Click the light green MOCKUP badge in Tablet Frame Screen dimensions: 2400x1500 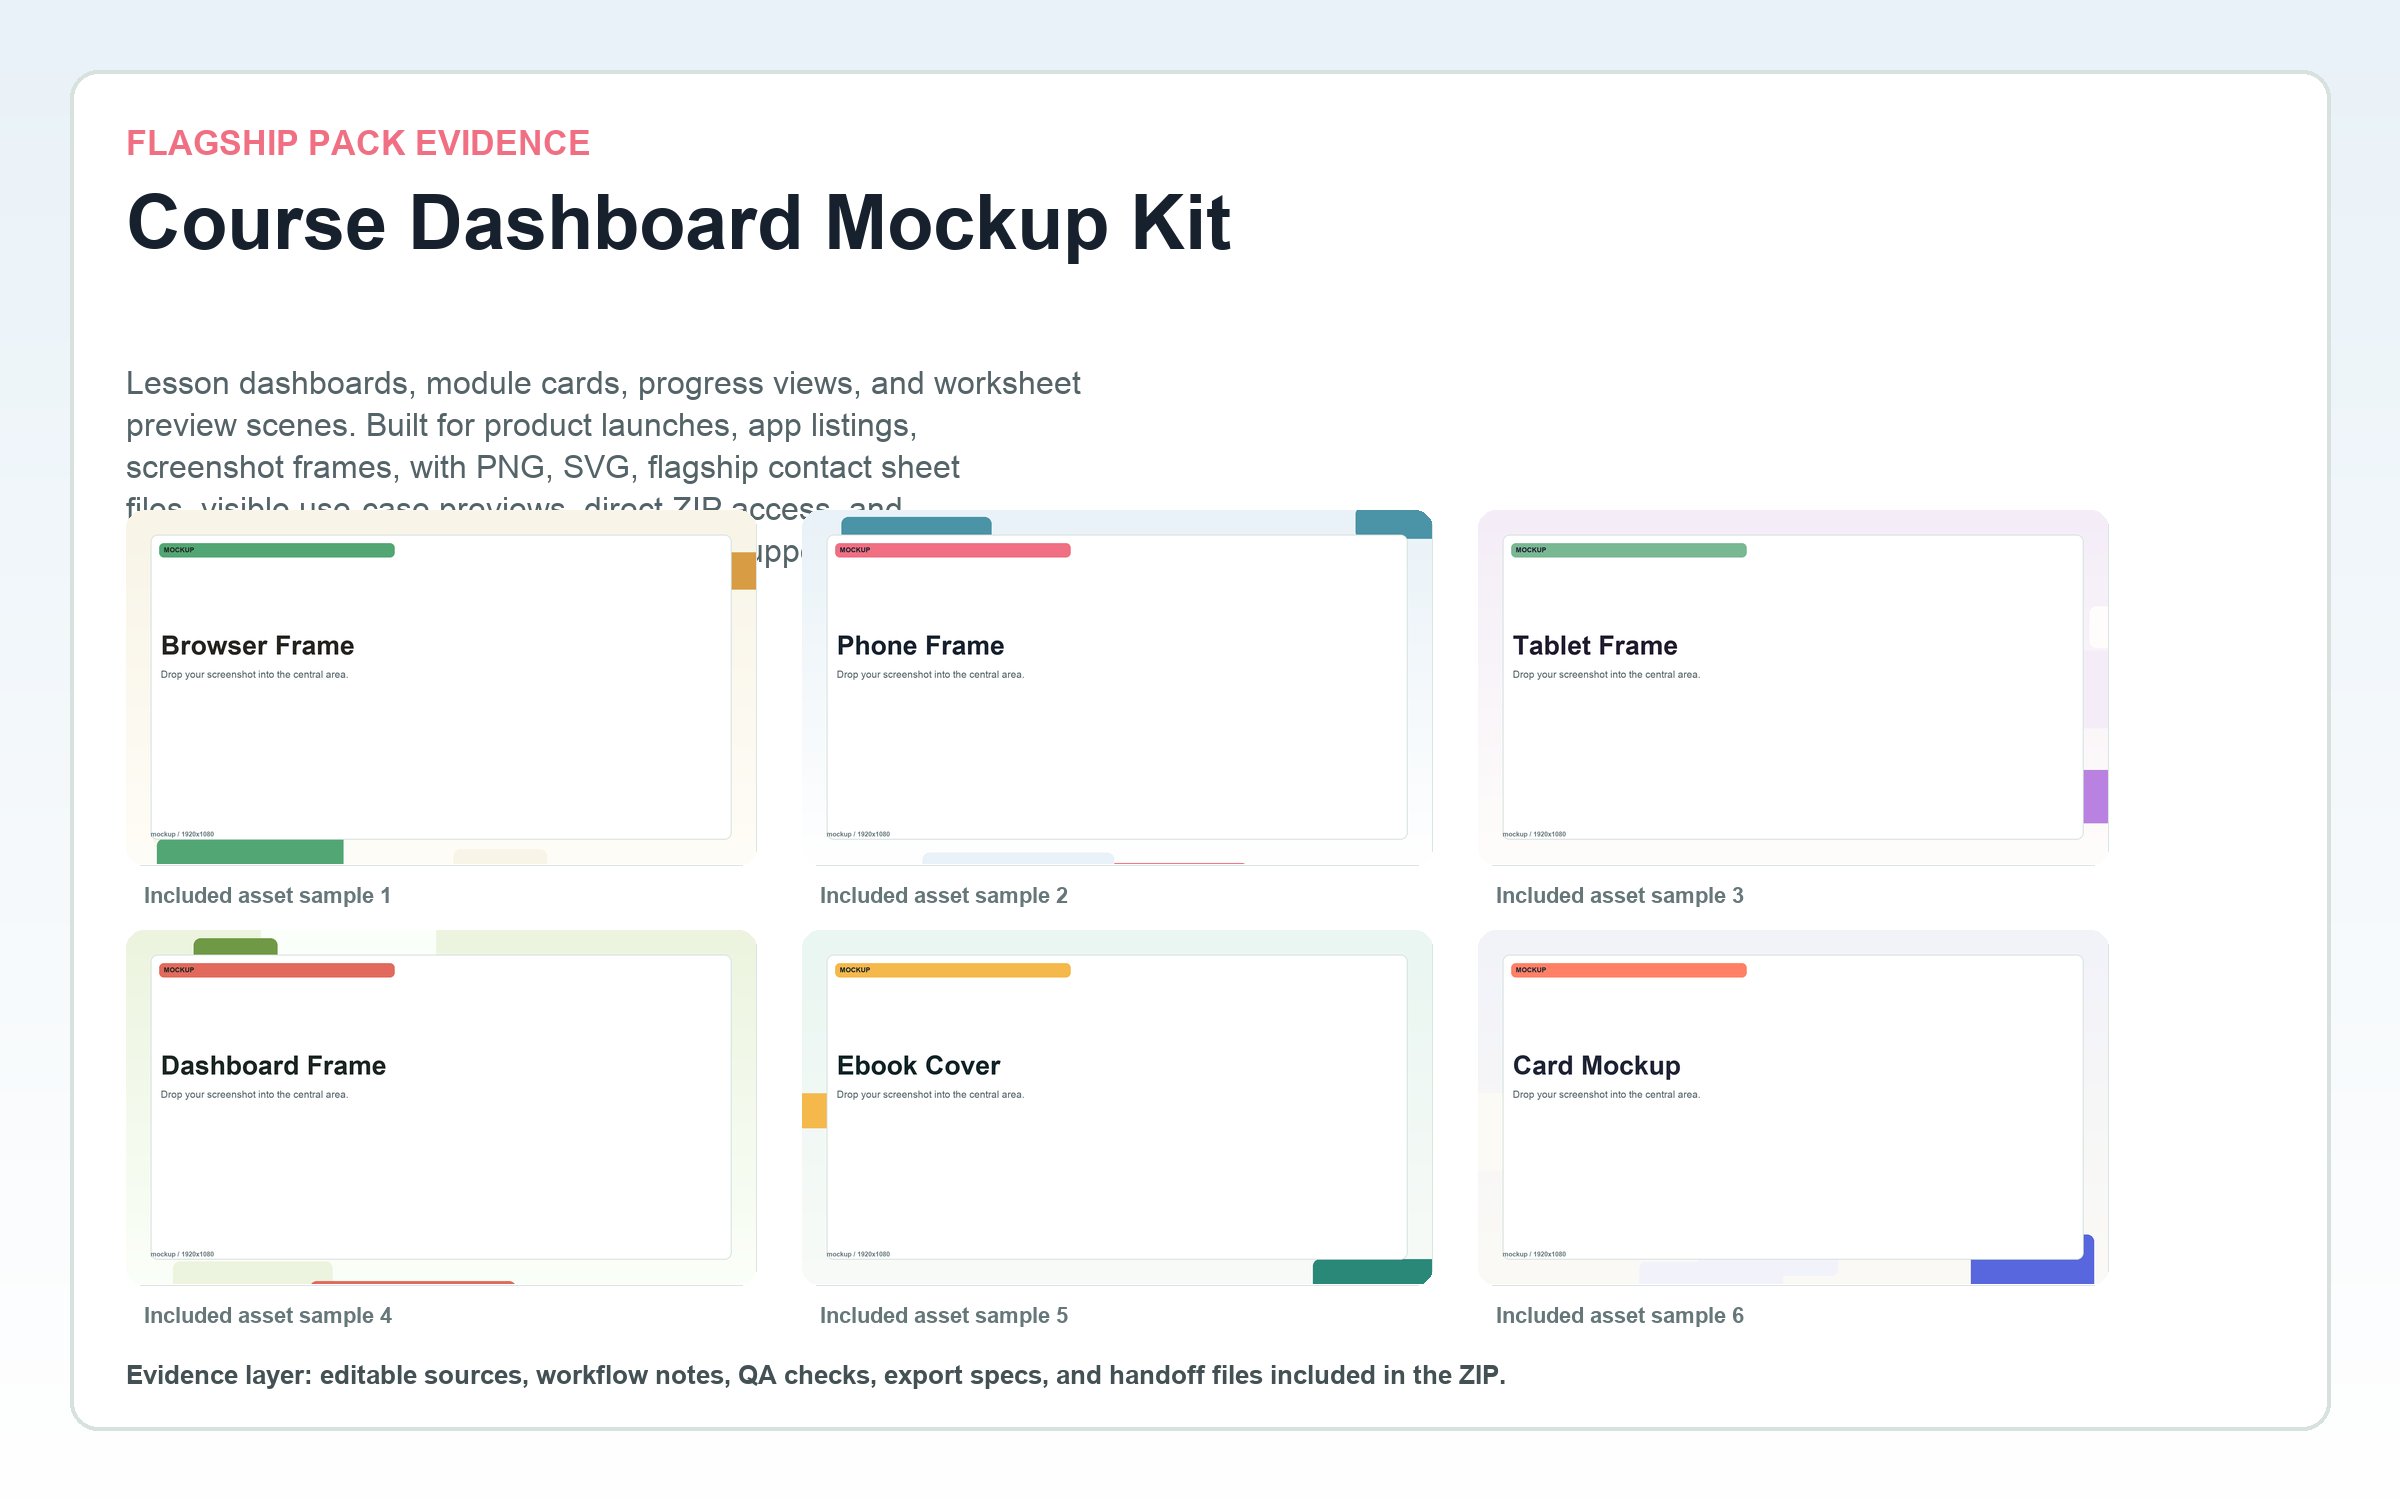(1629, 550)
